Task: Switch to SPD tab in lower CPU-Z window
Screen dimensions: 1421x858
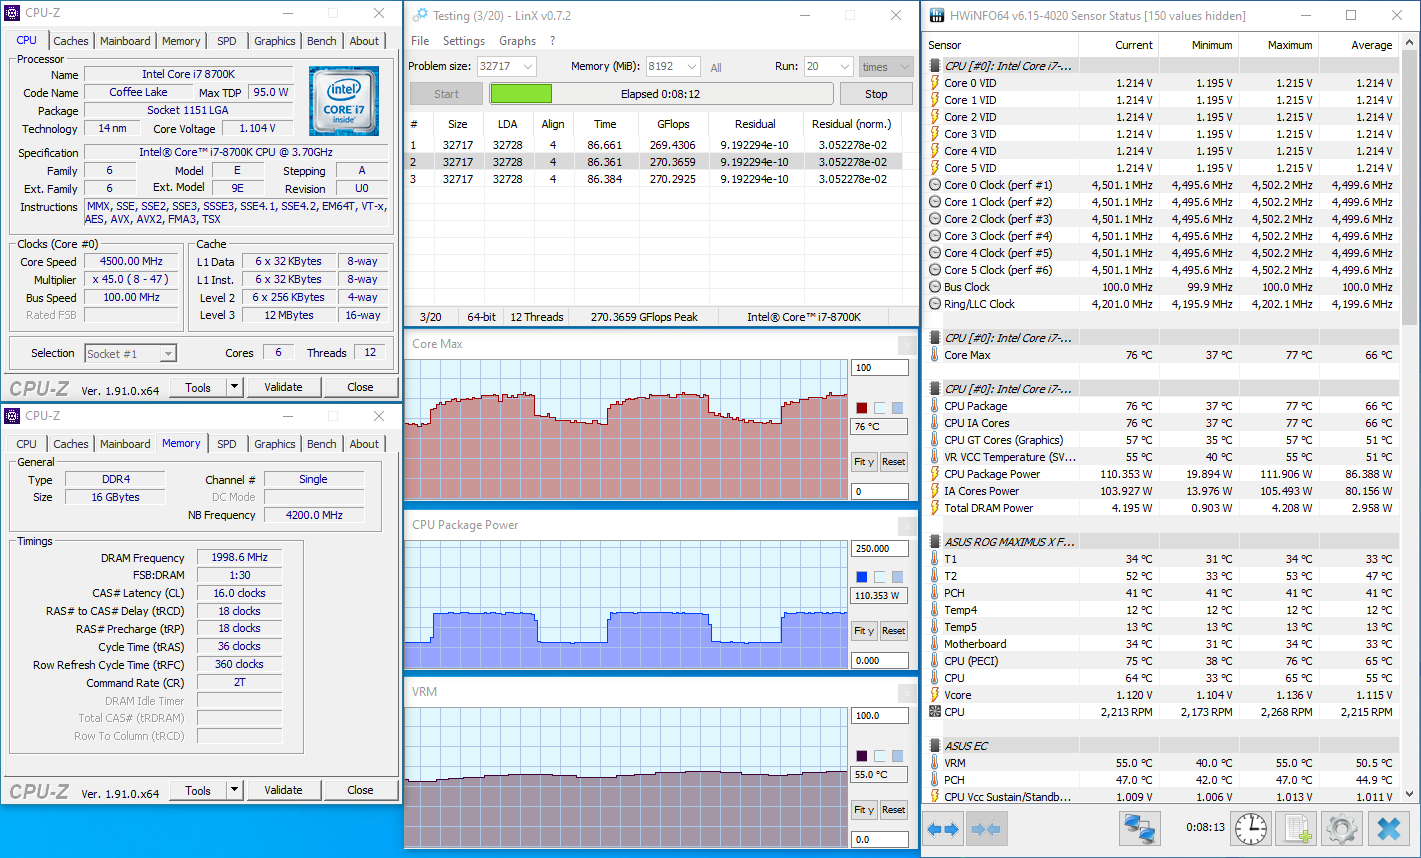Action: click(x=227, y=444)
